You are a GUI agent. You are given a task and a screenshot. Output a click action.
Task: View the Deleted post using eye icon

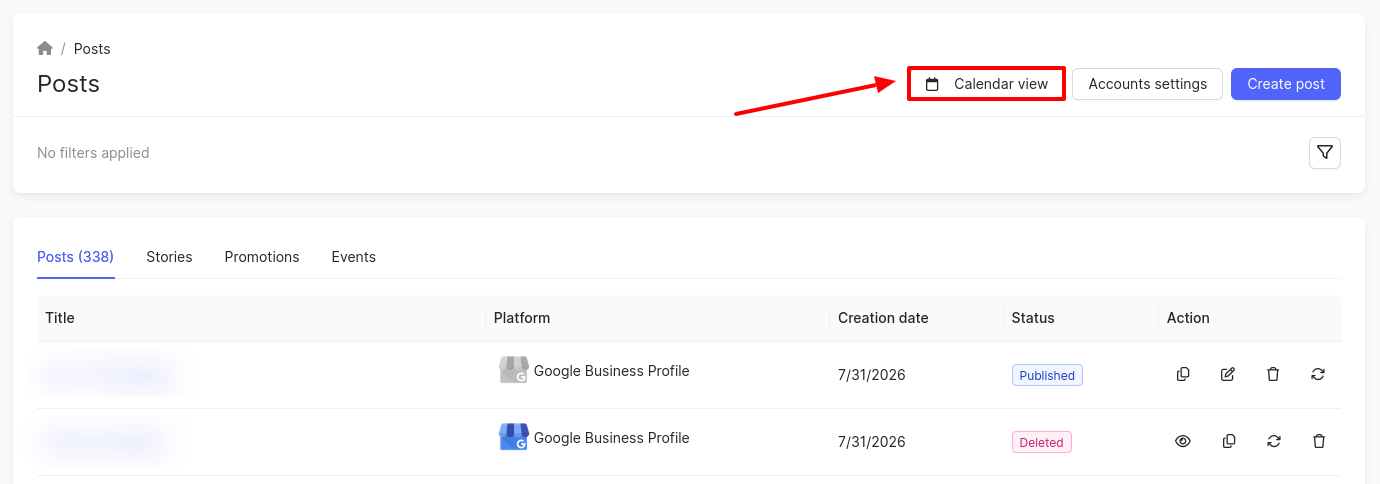tap(1183, 441)
